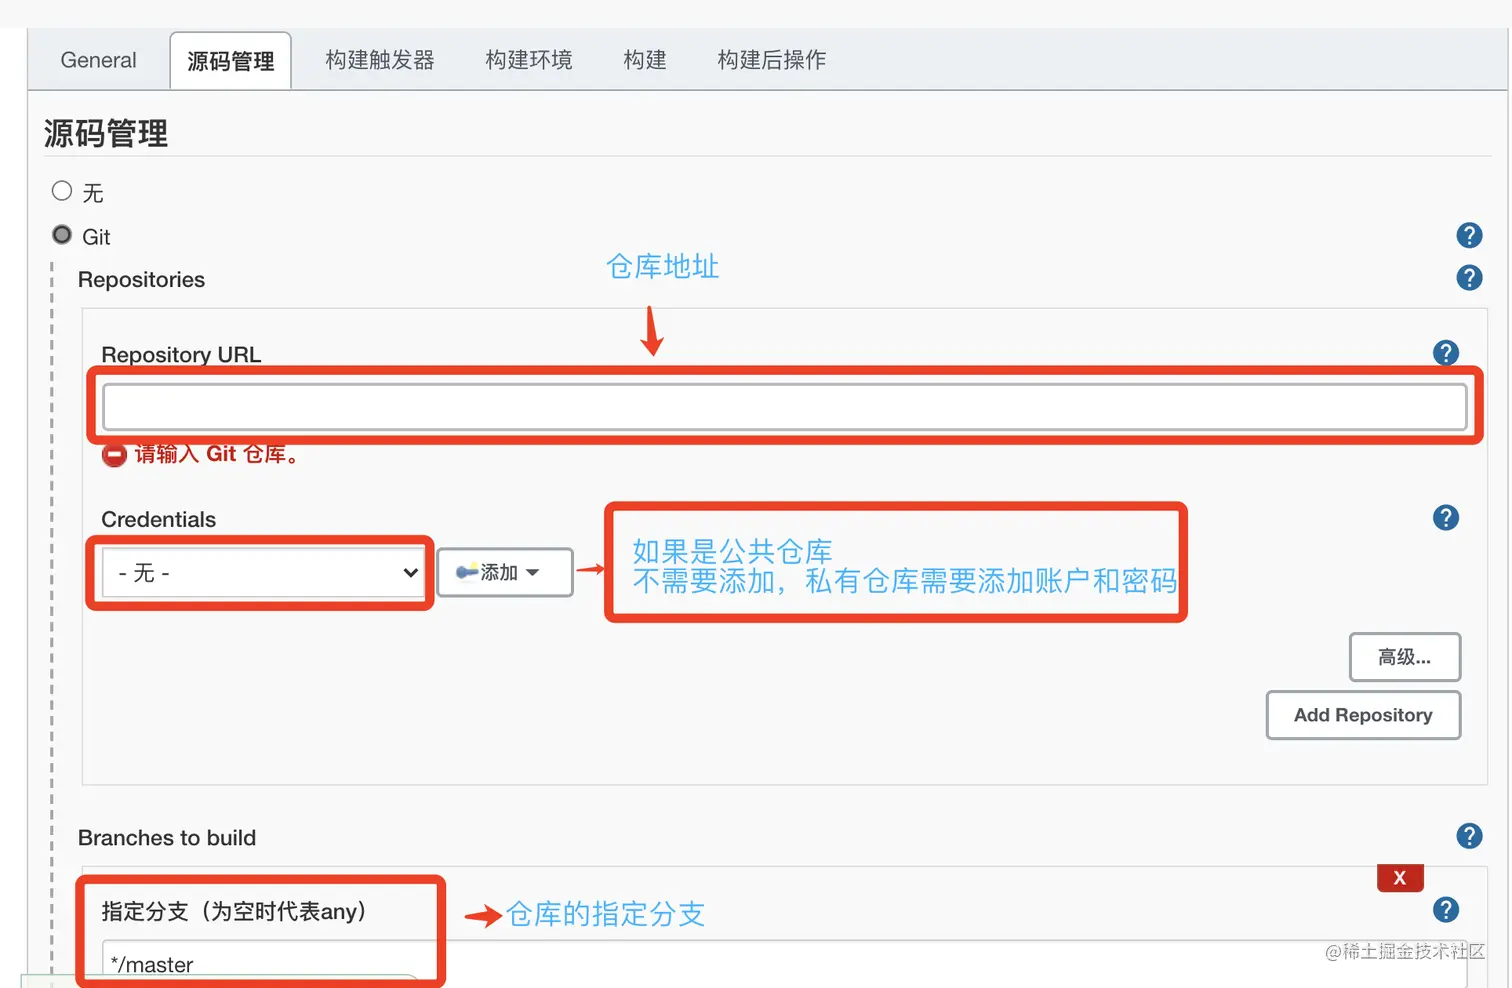Expand the 添加 credentials dropdown button

pos(505,572)
